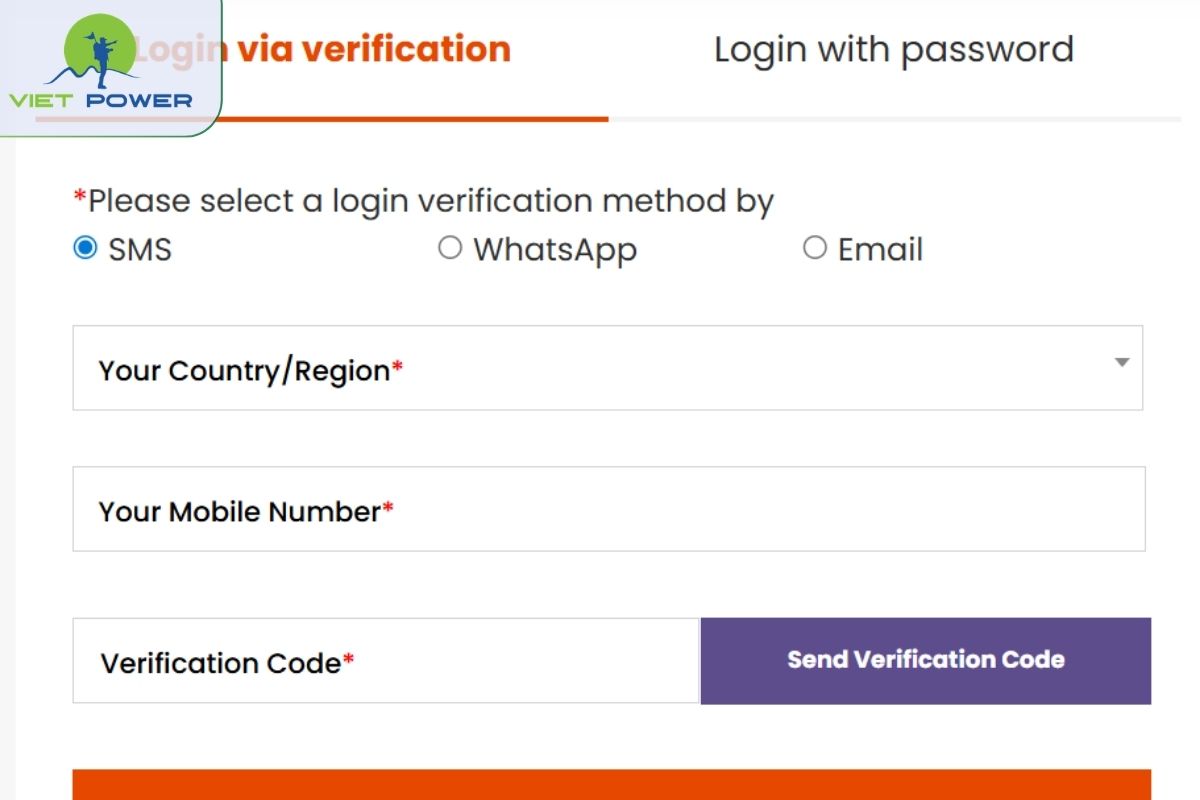The width and height of the screenshot is (1200, 800).
Task: Choose the WhatsApp radio button
Action: [x=450, y=247]
